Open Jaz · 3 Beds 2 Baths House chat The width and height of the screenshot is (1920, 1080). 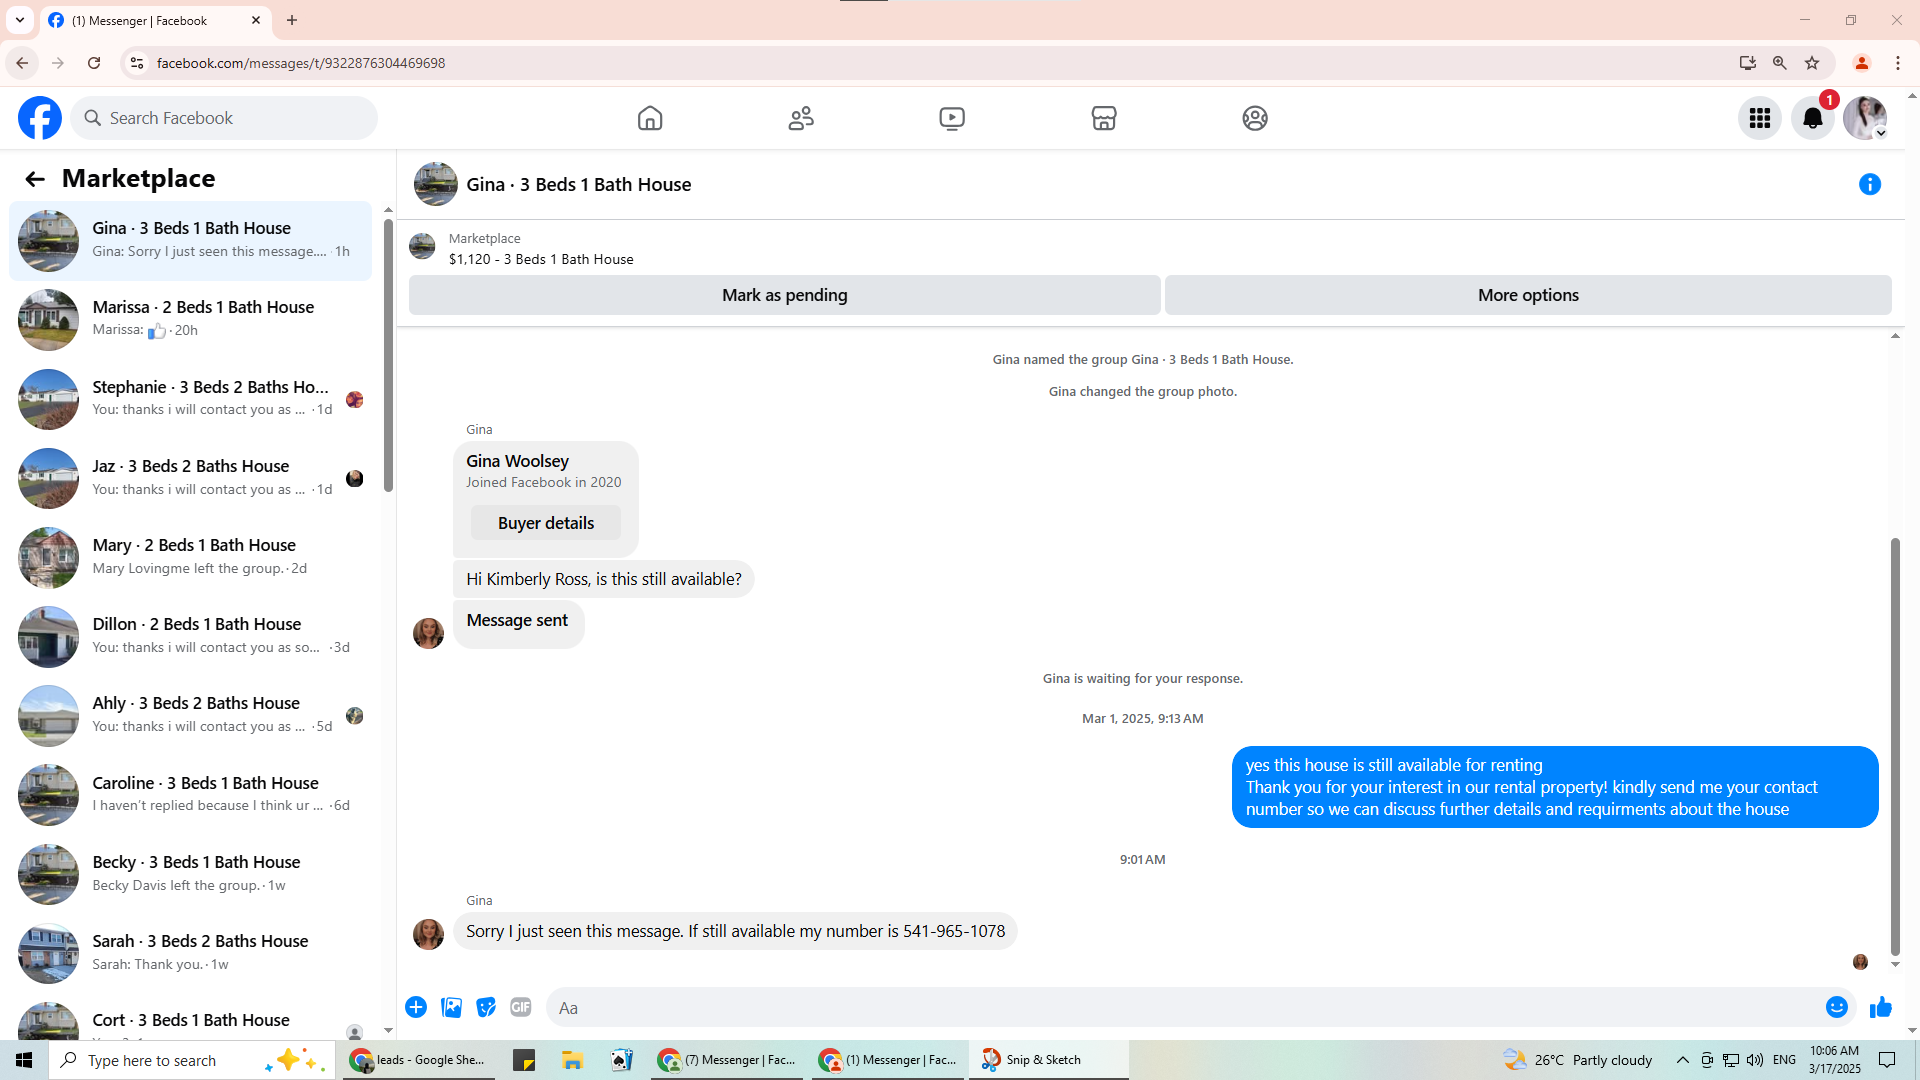pos(190,478)
